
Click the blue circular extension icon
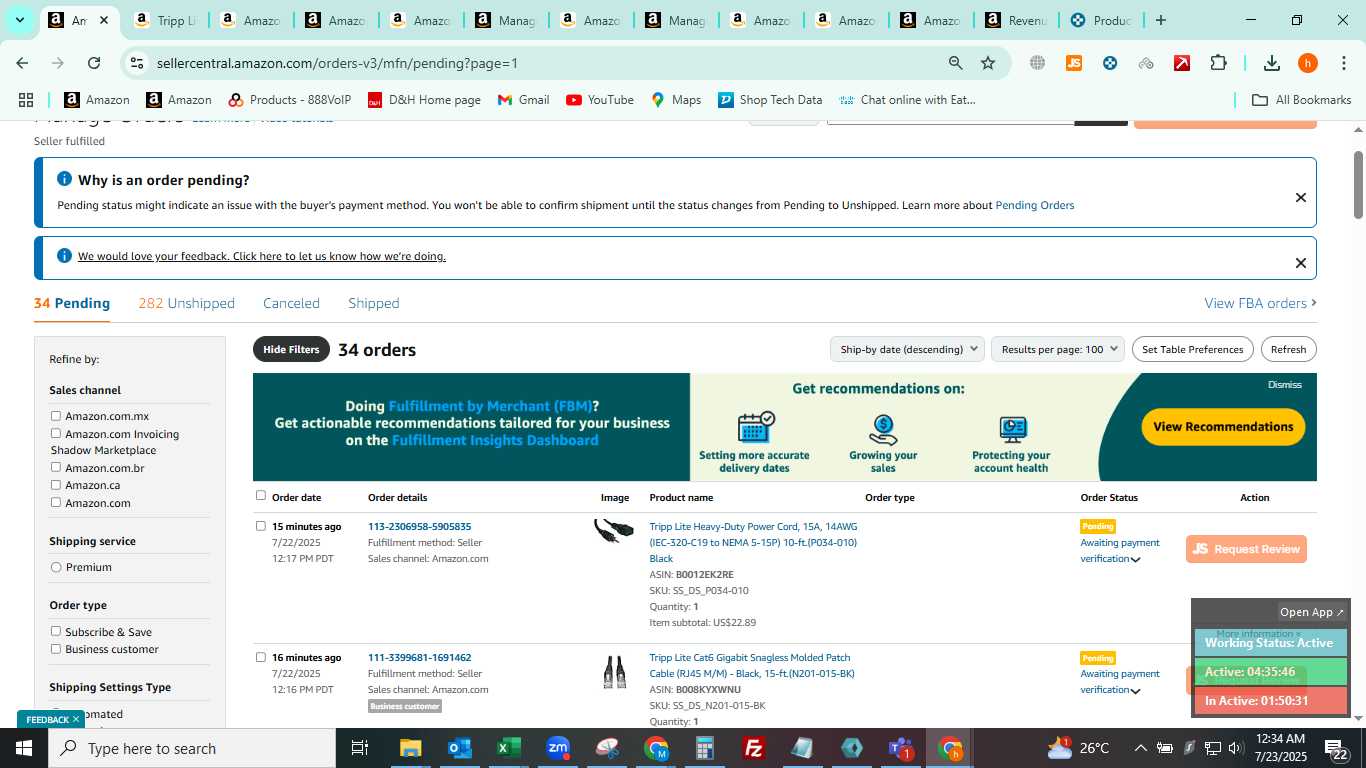1110,63
